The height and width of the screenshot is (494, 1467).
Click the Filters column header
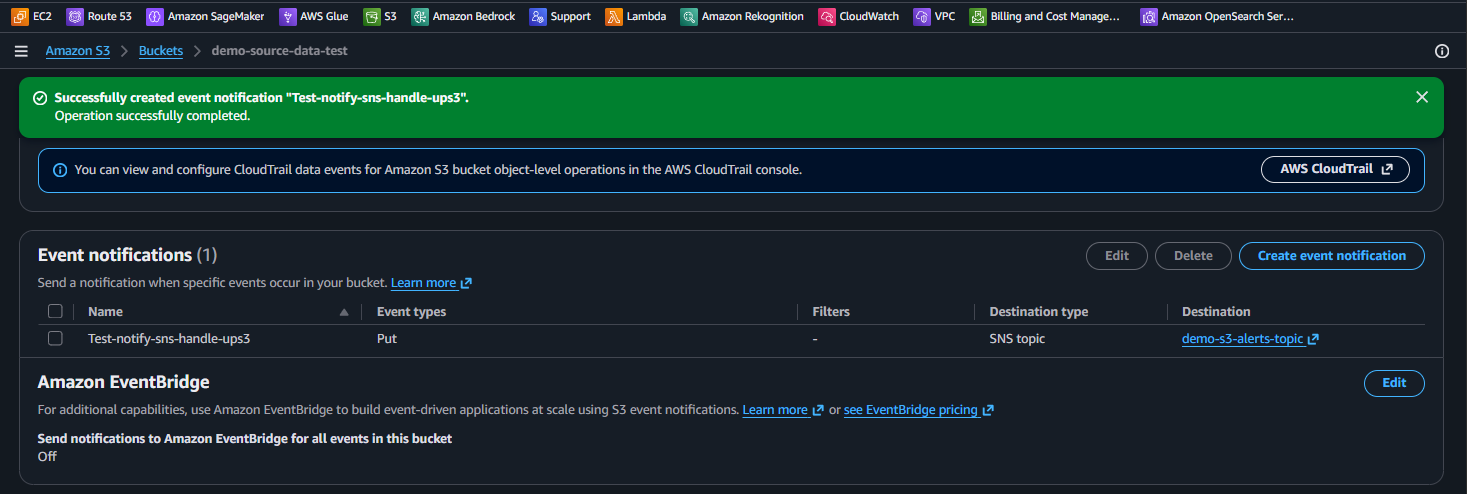click(x=831, y=312)
